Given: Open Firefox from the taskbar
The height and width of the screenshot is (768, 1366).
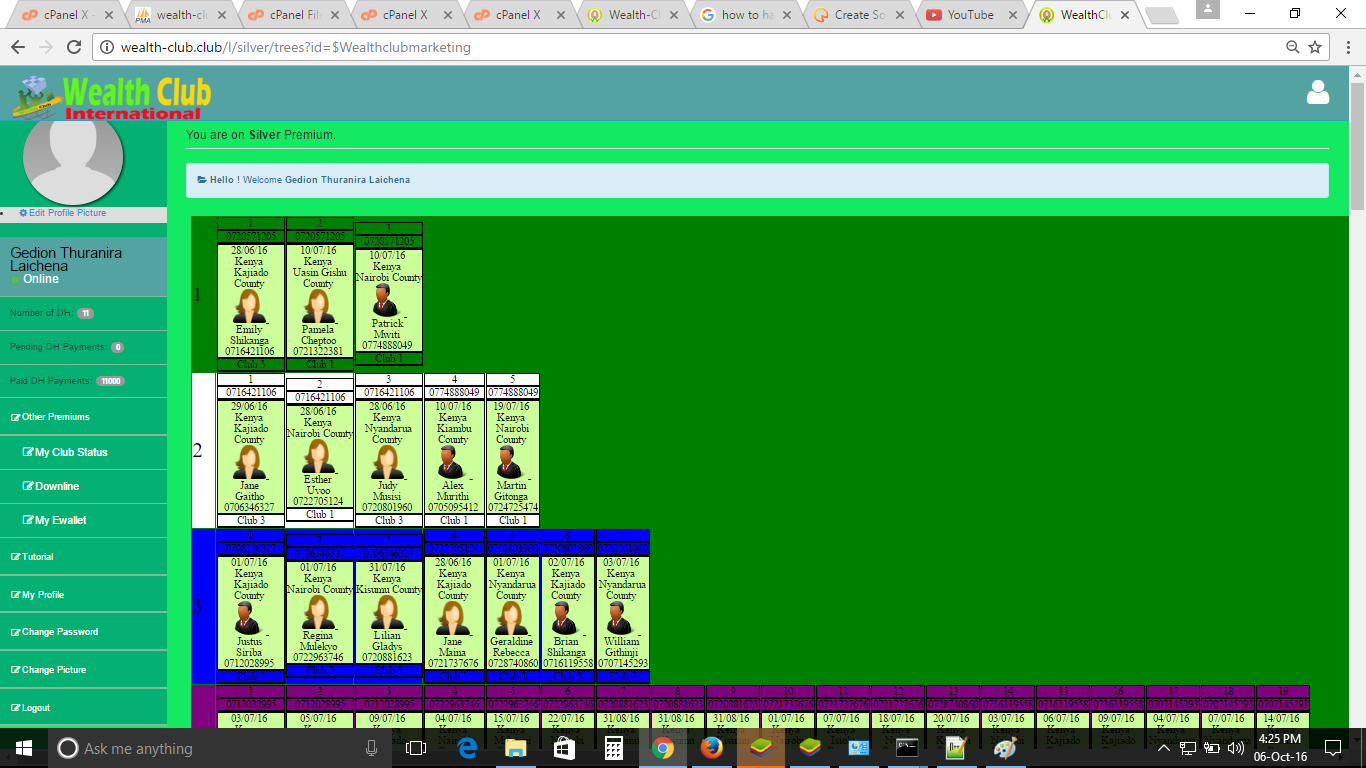Looking at the screenshot, I should click(x=711, y=747).
